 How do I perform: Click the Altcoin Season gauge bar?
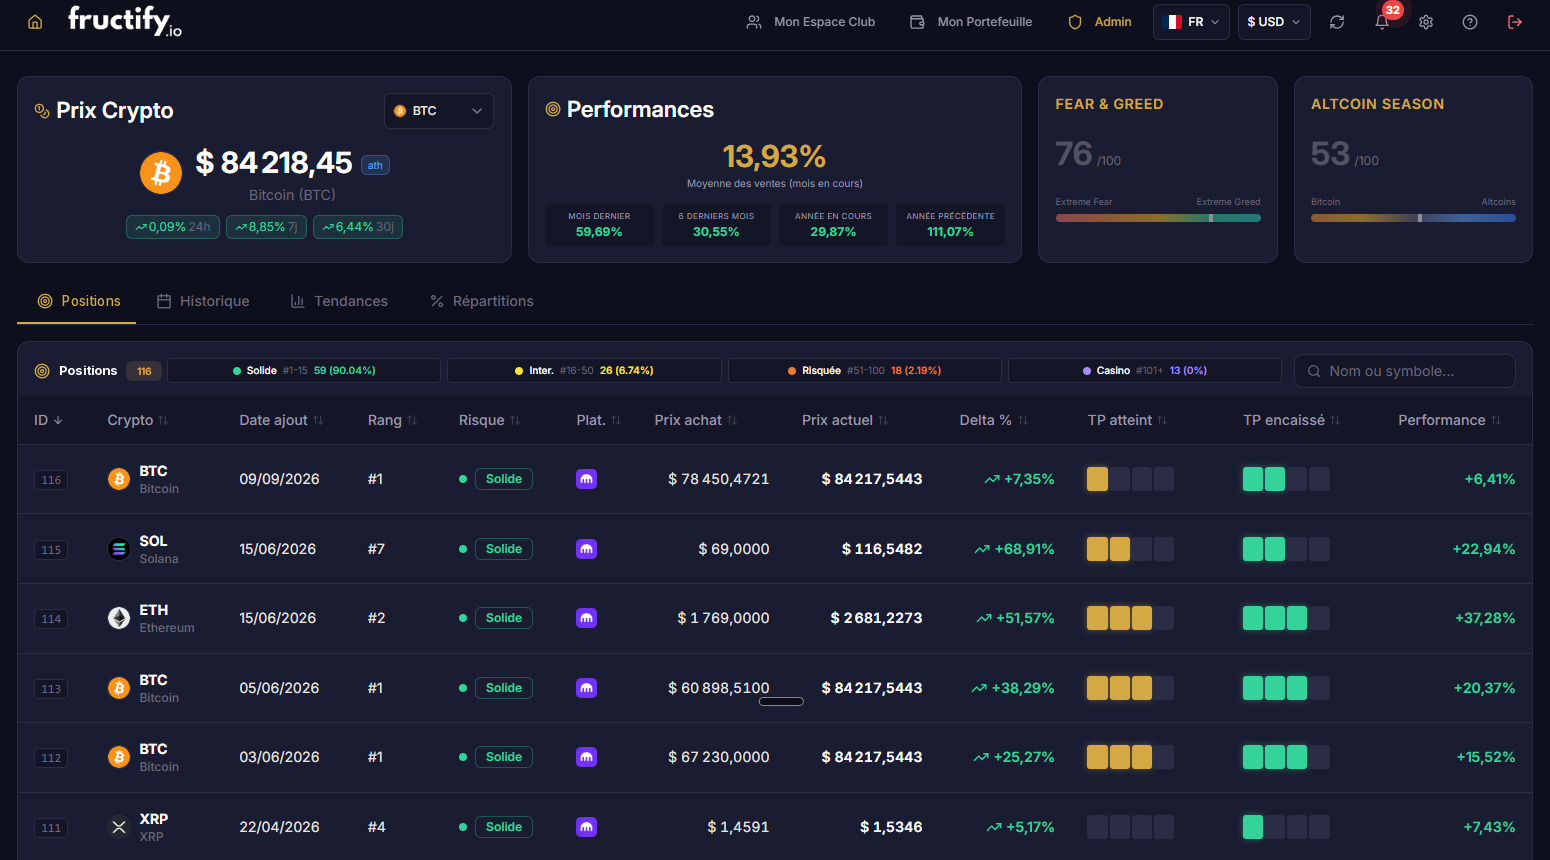(x=1413, y=218)
